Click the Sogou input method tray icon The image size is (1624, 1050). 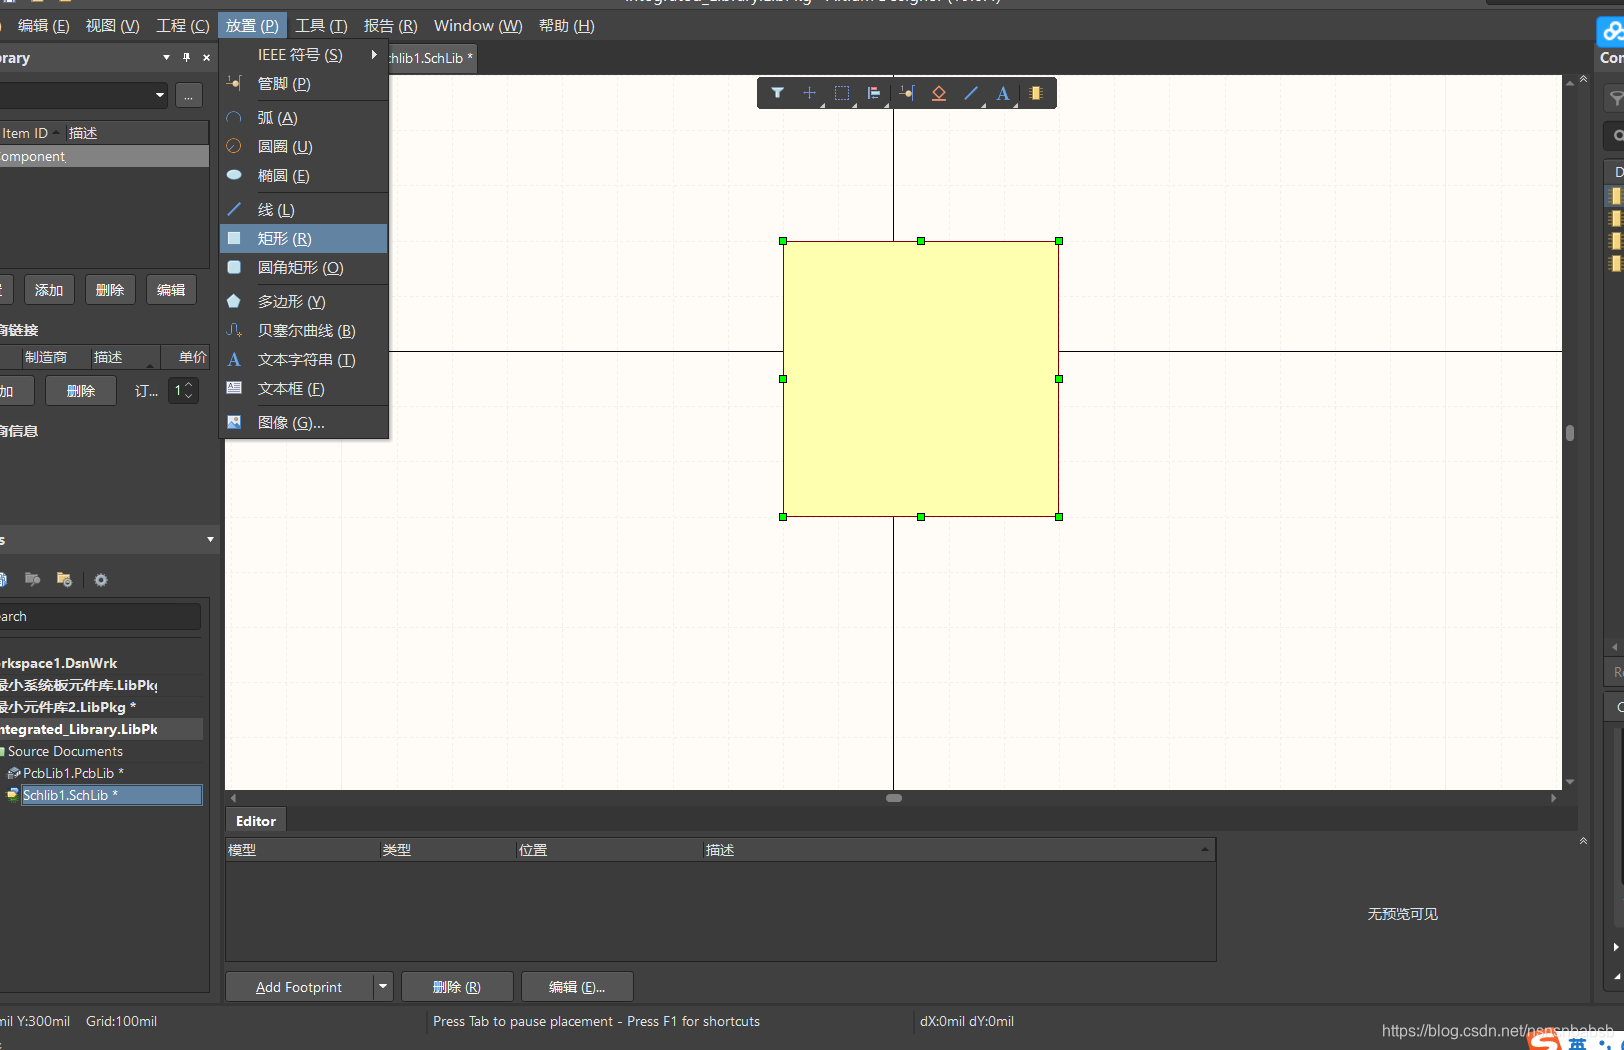pos(1544,1042)
